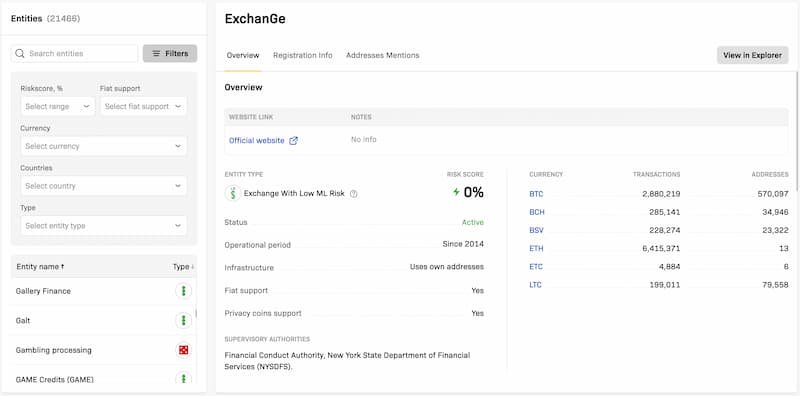This screenshot has height=396, width=800.
Task: Expand the Select currency dropdown
Action: point(104,146)
